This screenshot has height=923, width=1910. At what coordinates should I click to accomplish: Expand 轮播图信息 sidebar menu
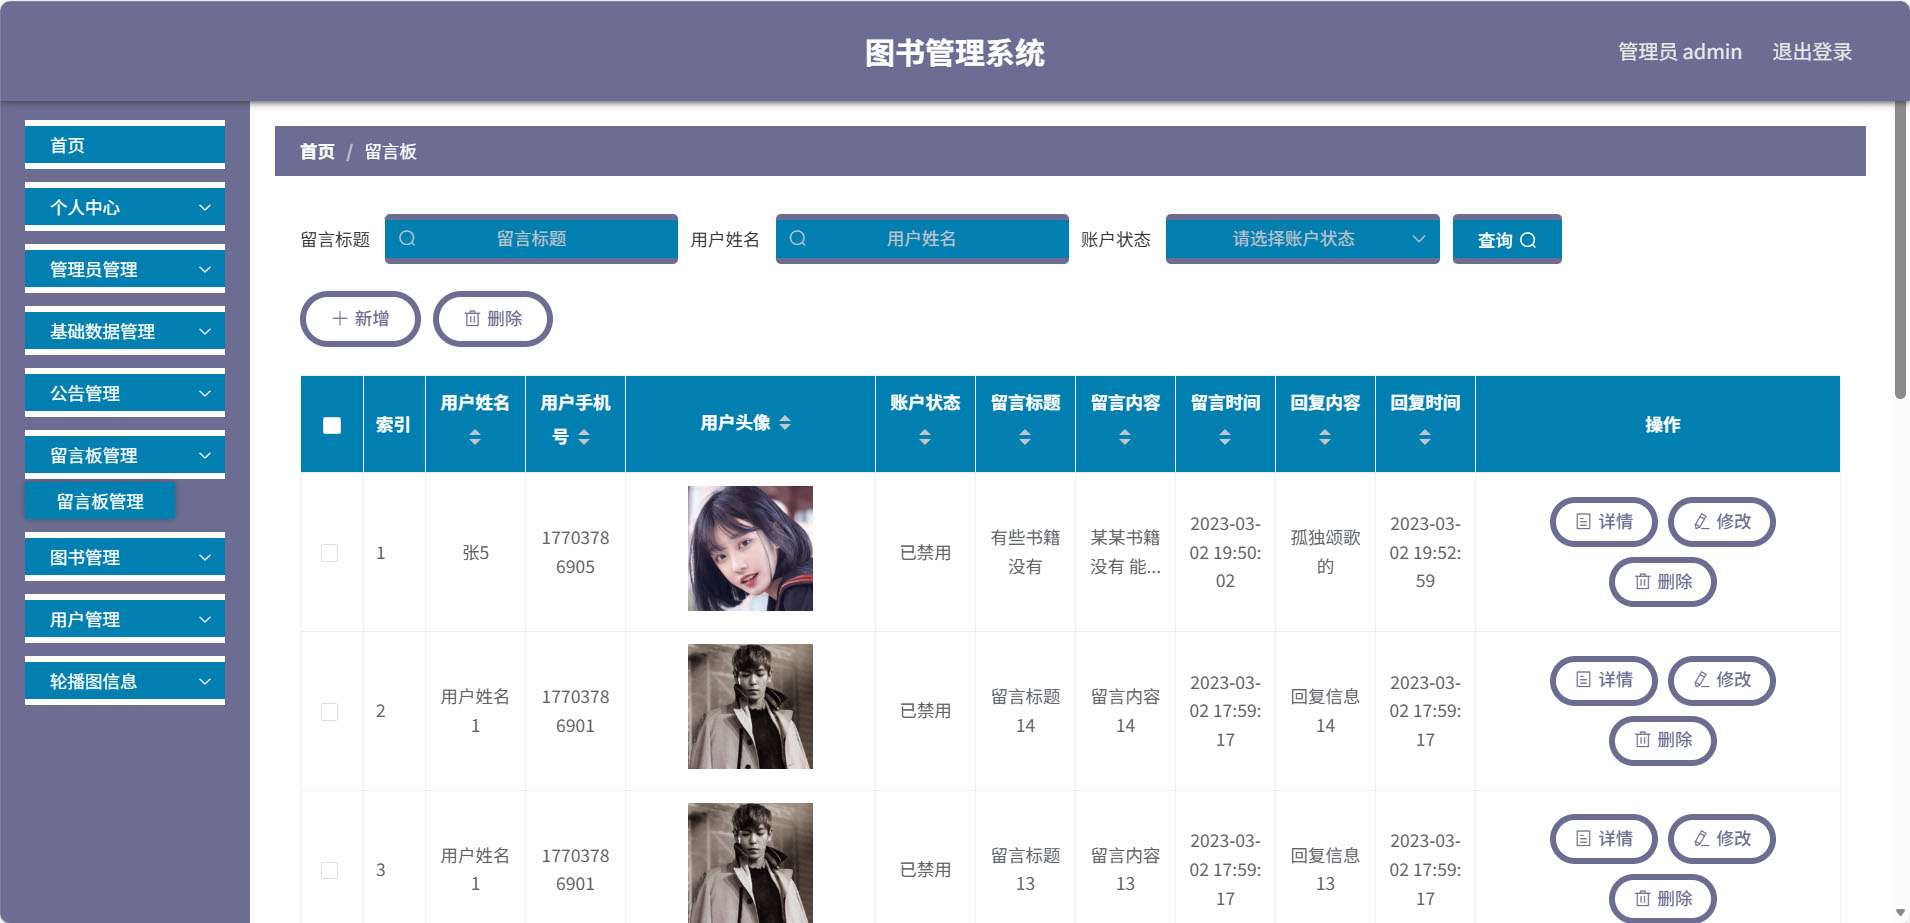[125, 681]
